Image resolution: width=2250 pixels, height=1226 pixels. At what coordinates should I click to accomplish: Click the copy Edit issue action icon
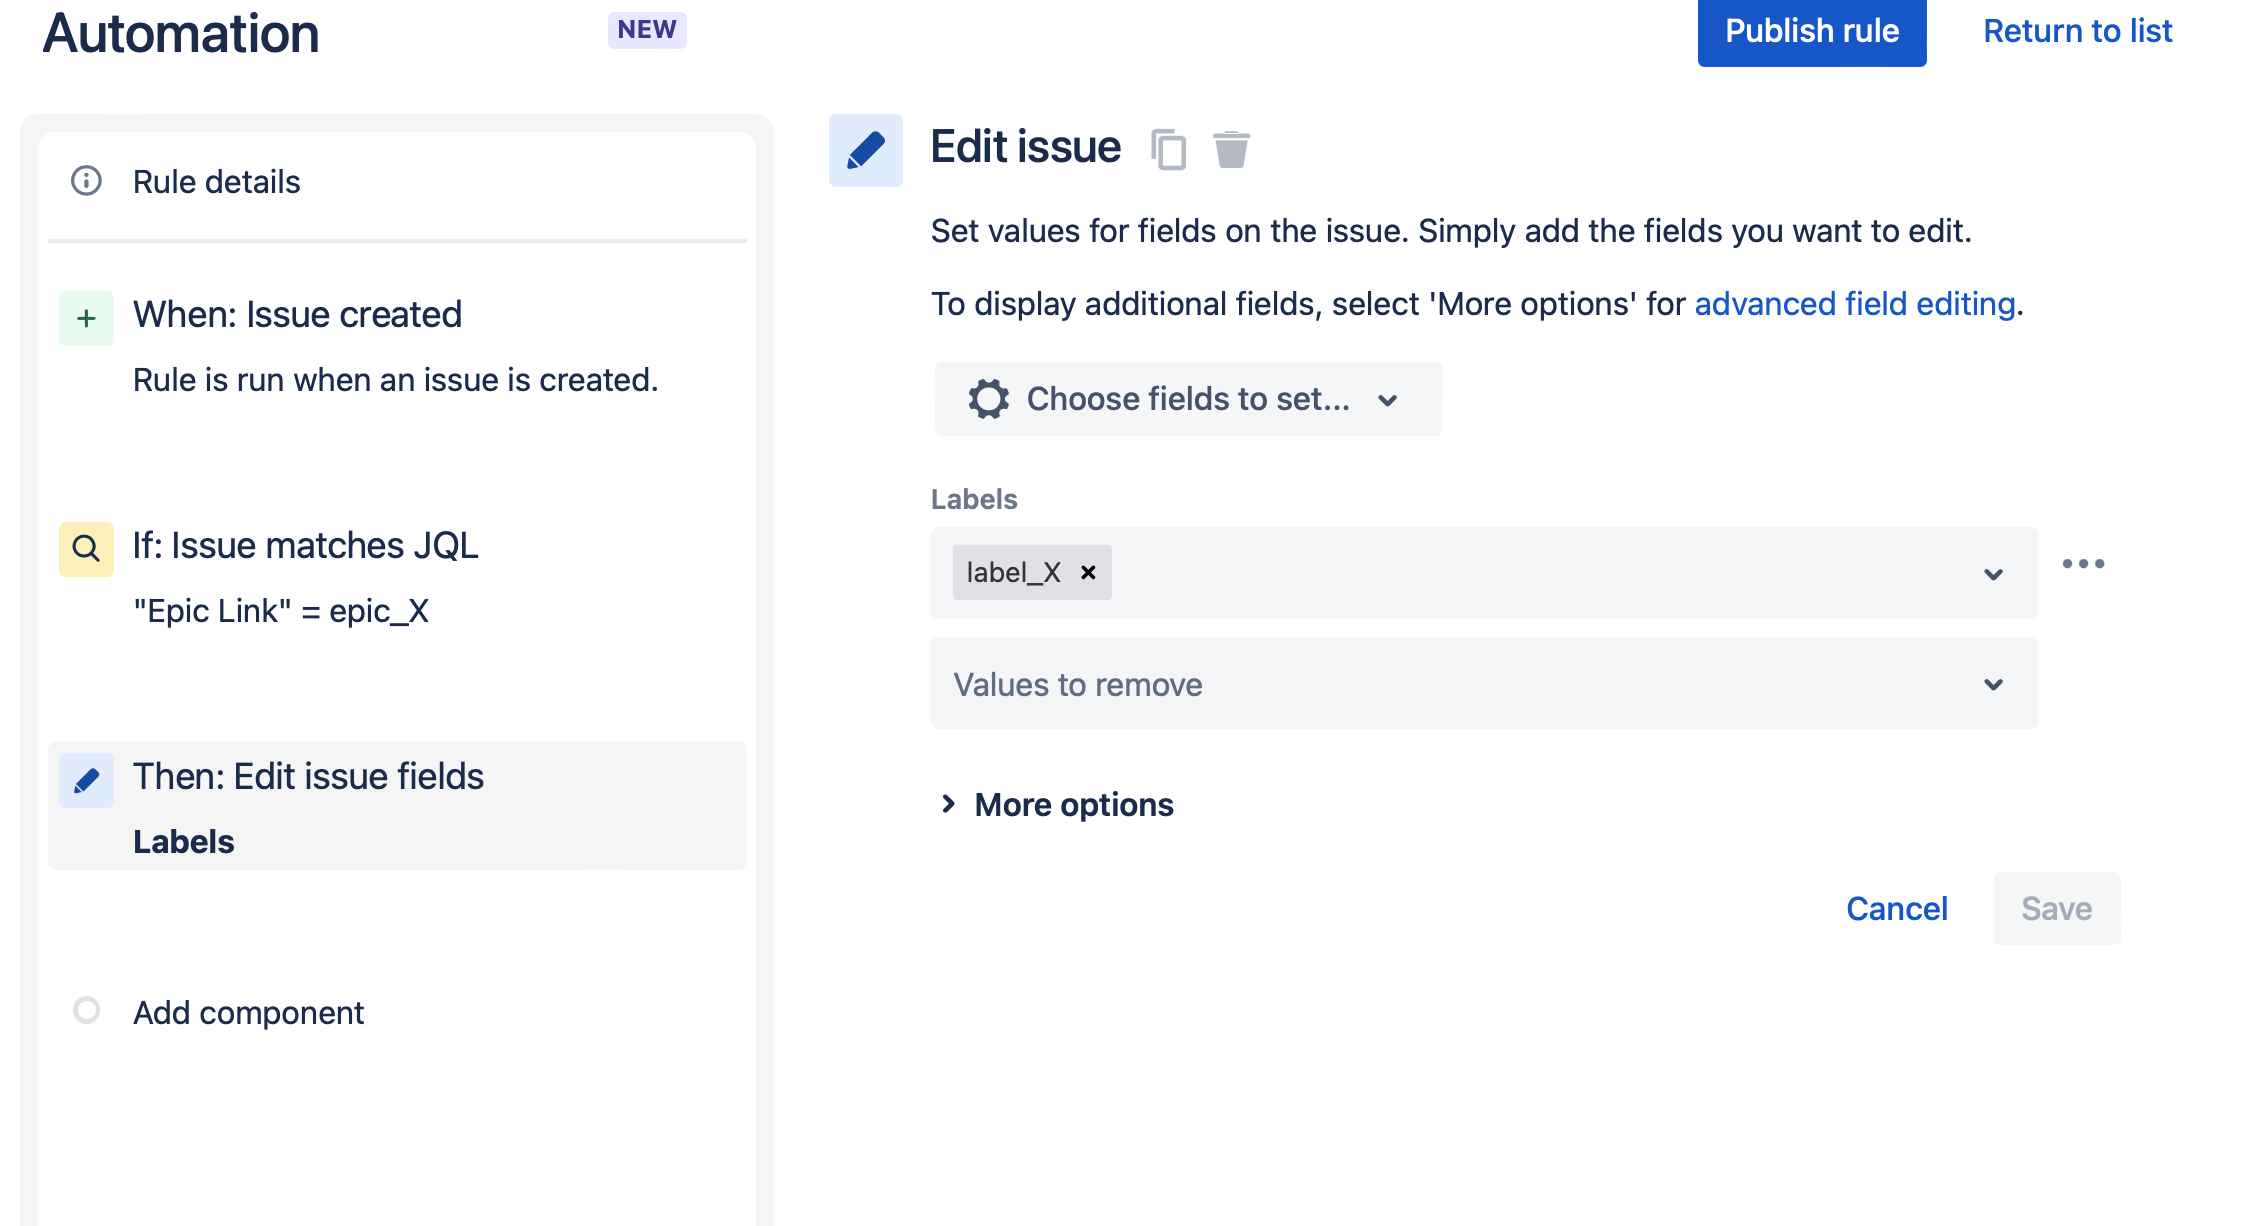pos(1169,149)
